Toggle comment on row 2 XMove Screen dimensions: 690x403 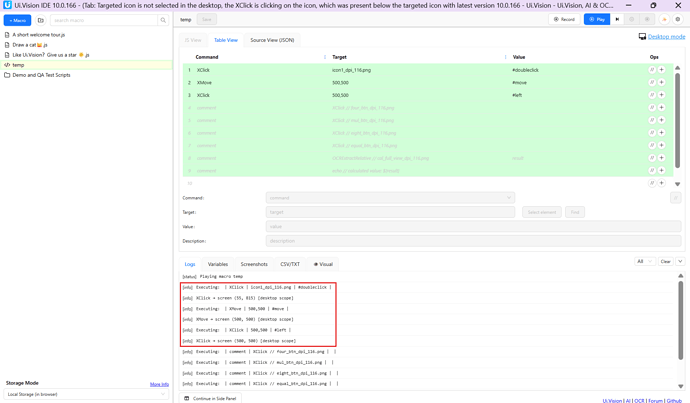coord(652,82)
